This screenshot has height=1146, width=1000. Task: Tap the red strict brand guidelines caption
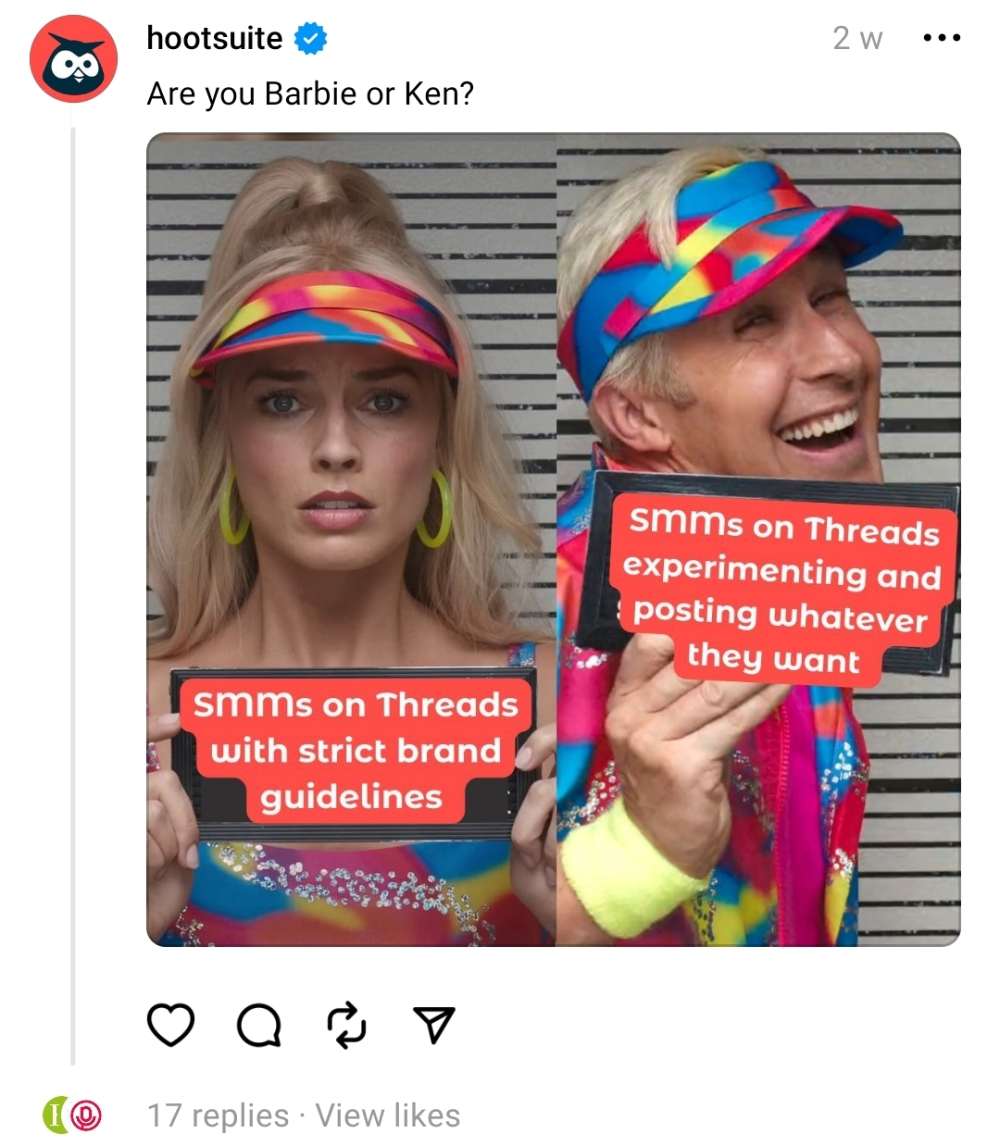pyautogui.click(x=355, y=751)
